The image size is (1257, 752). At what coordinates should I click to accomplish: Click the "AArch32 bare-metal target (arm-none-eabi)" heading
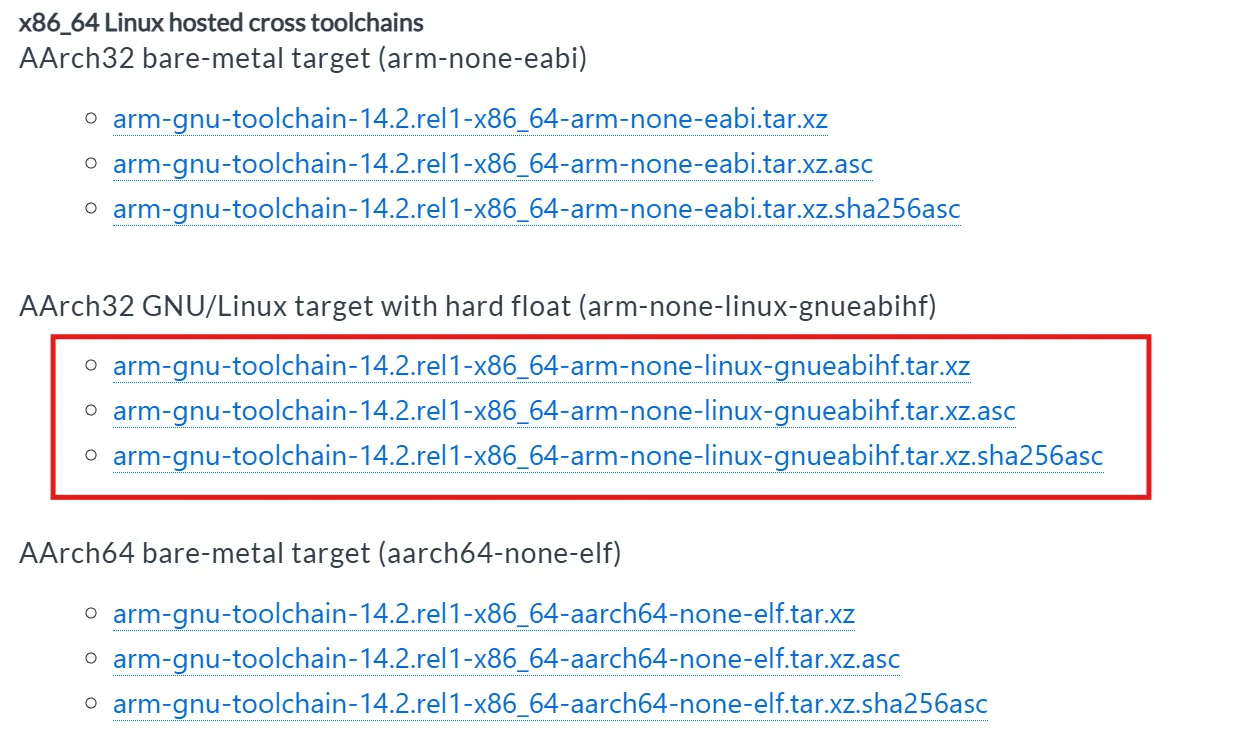303,58
